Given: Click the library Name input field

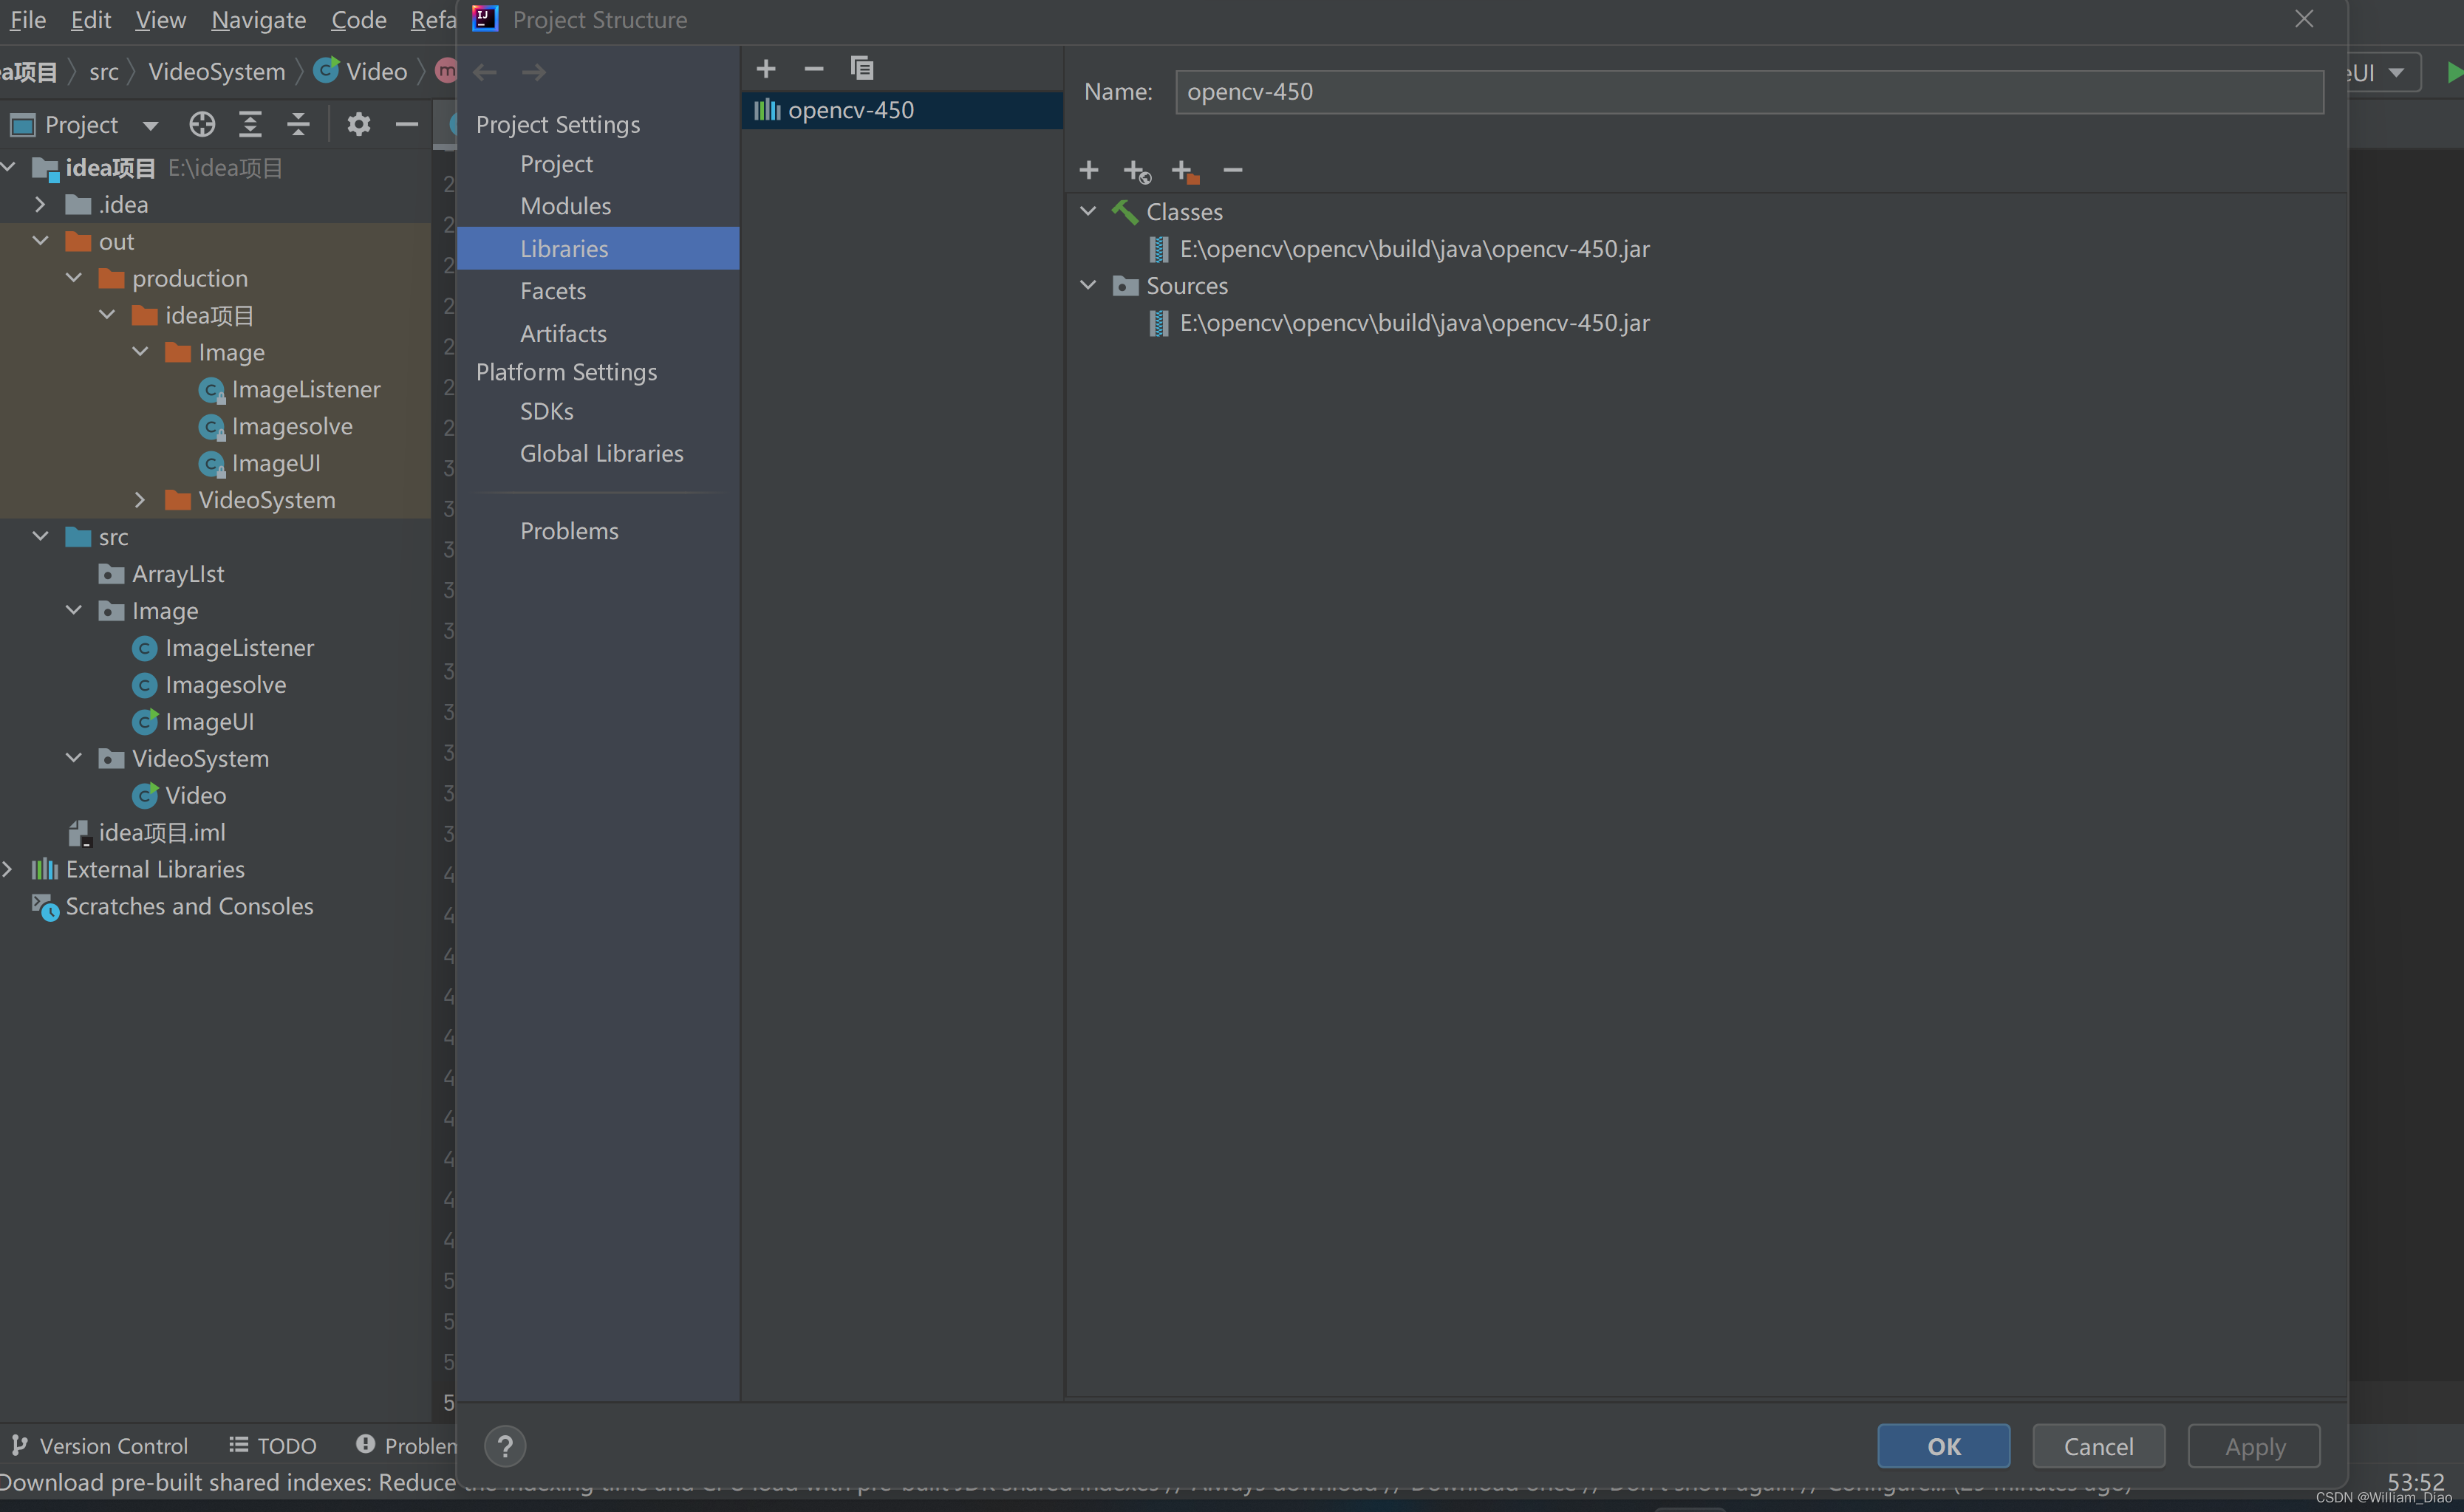Looking at the screenshot, I should tap(1748, 92).
